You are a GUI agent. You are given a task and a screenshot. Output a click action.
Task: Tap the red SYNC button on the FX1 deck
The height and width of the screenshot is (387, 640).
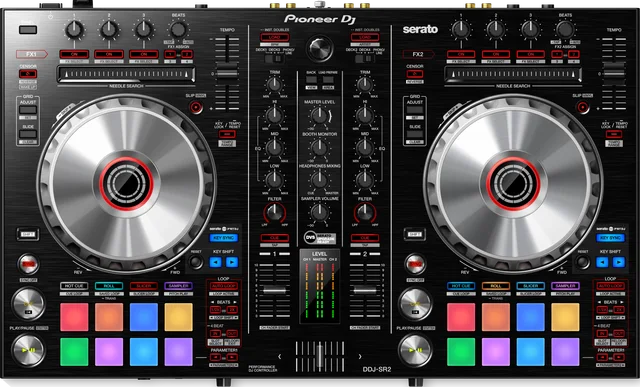[x=28, y=264]
